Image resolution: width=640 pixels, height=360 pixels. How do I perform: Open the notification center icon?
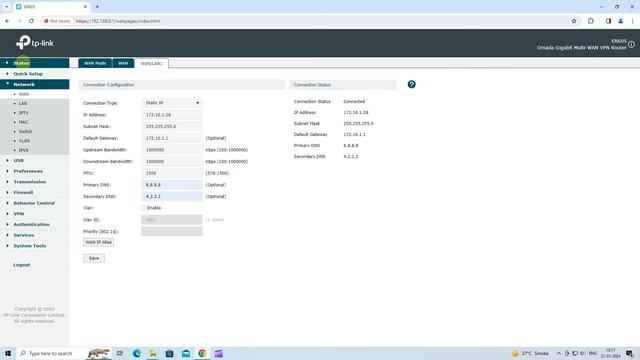click(x=629, y=353)
